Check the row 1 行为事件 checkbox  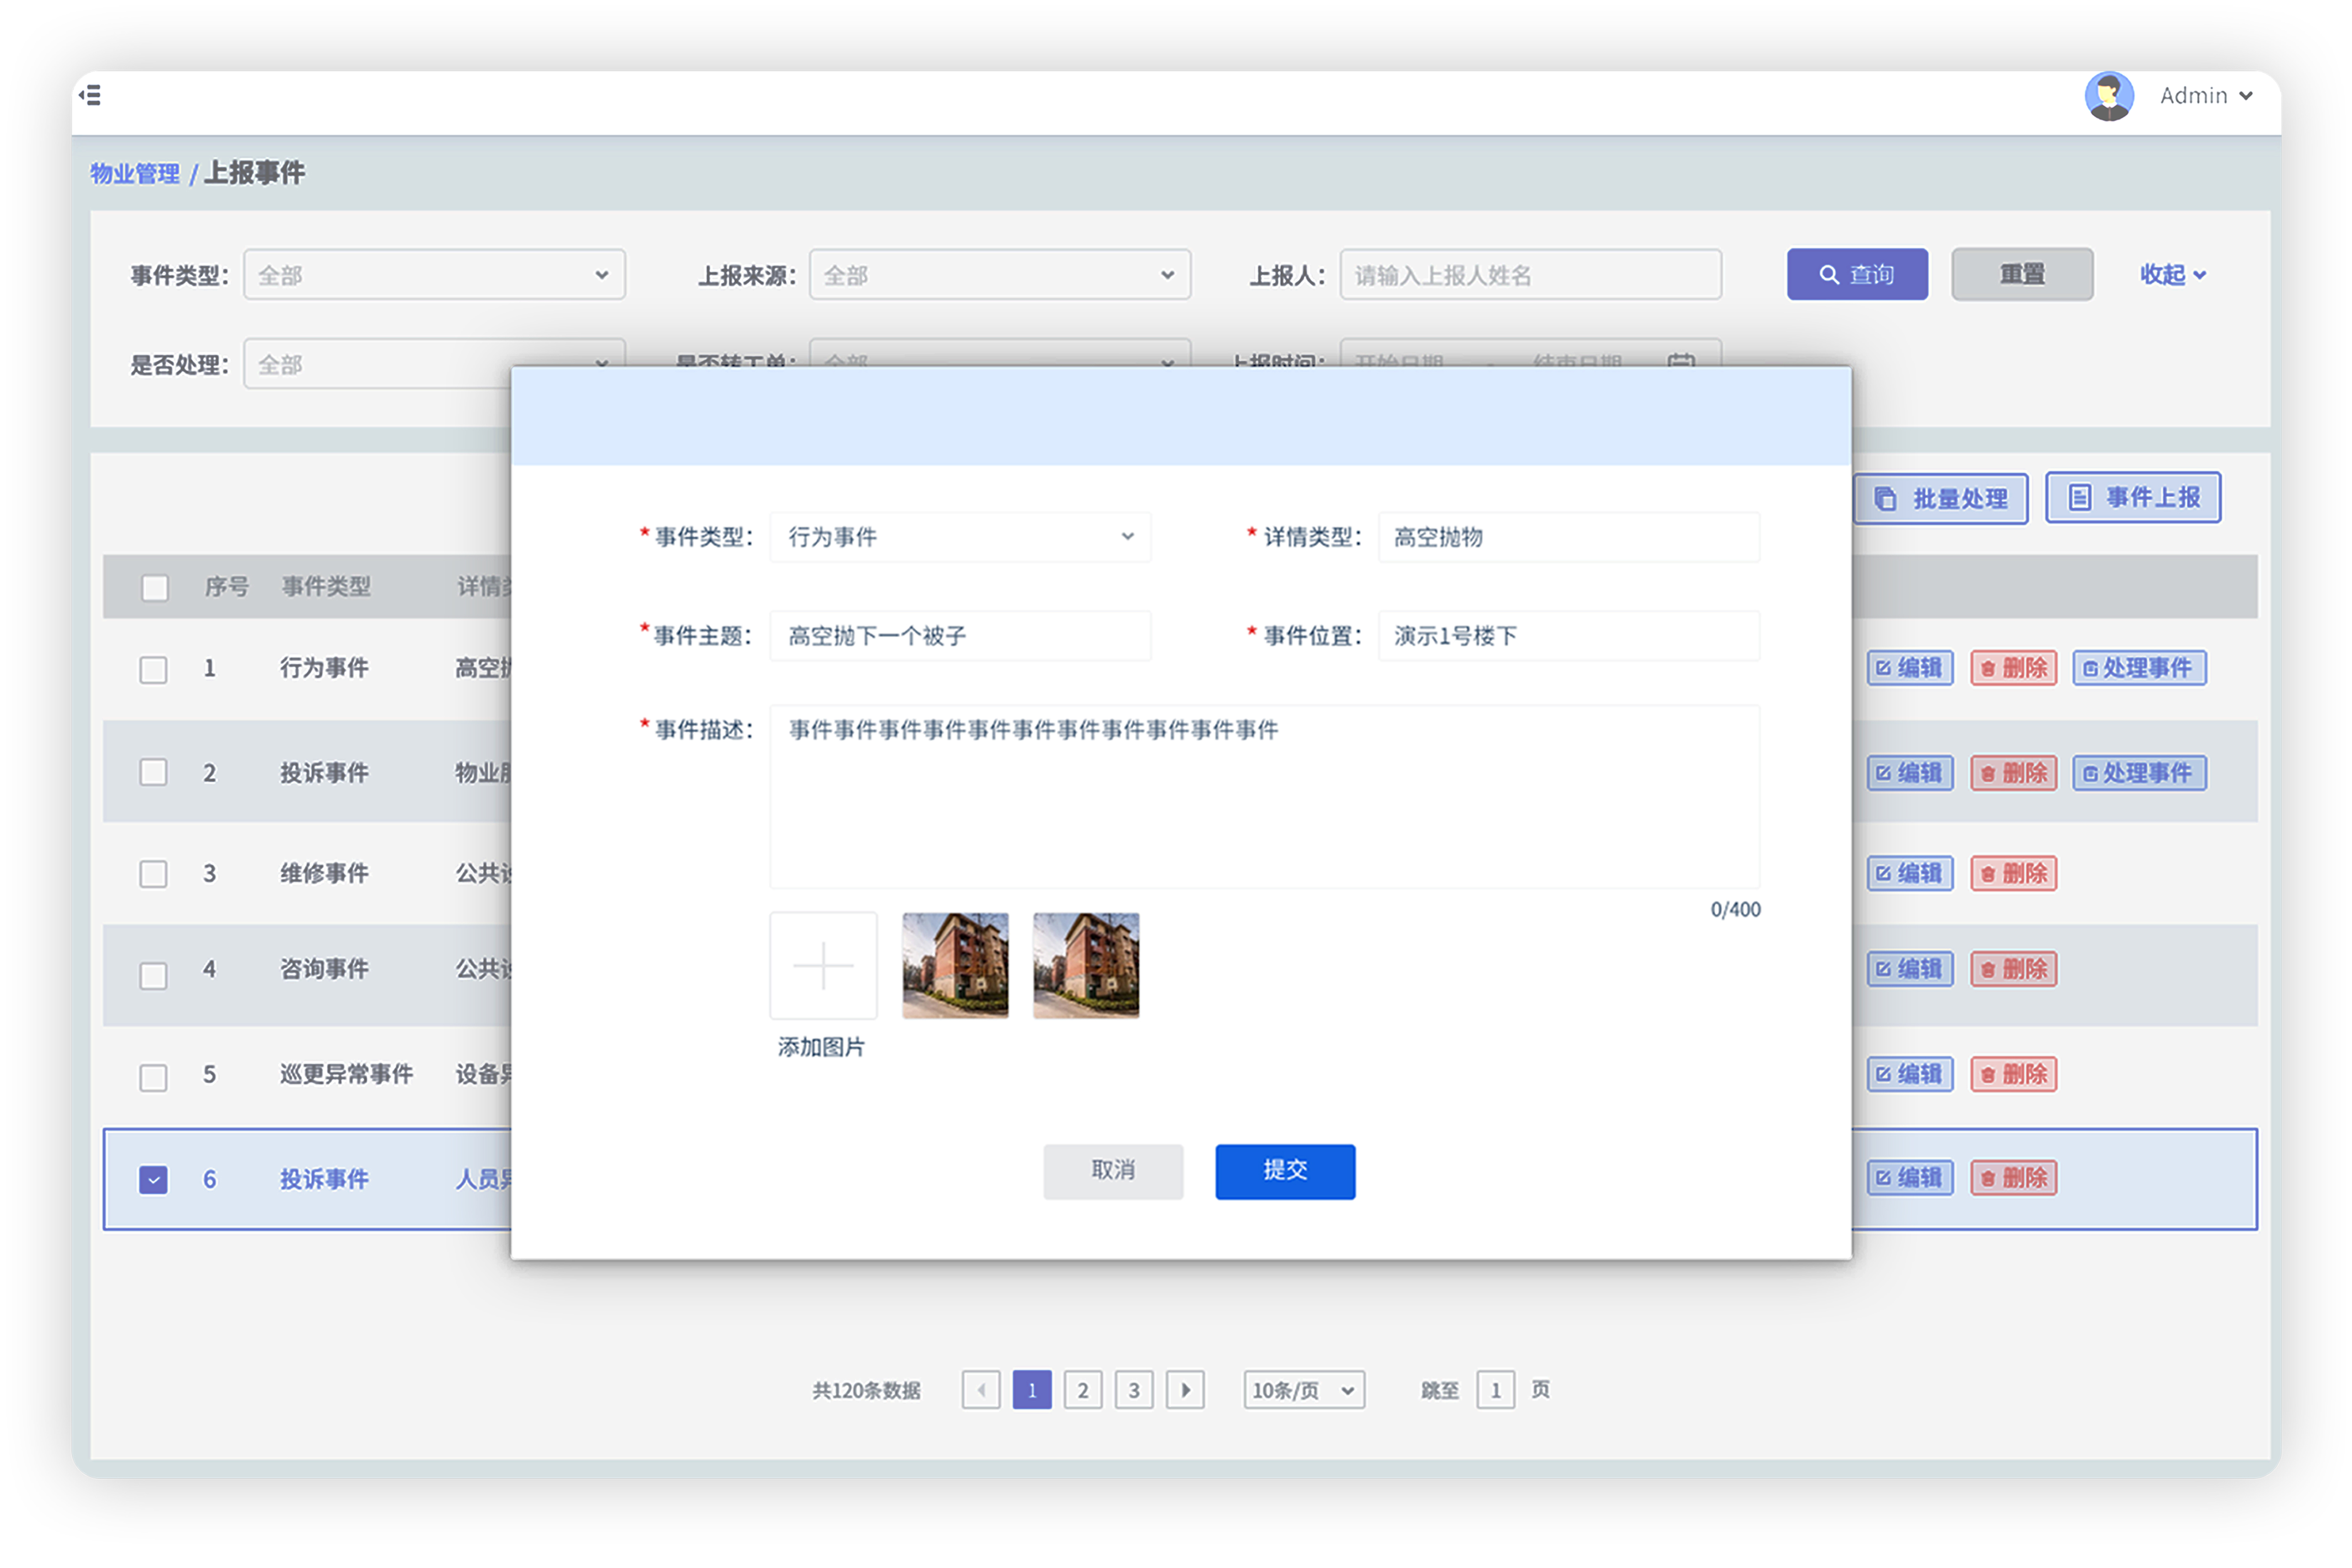(x=153, y=669)
